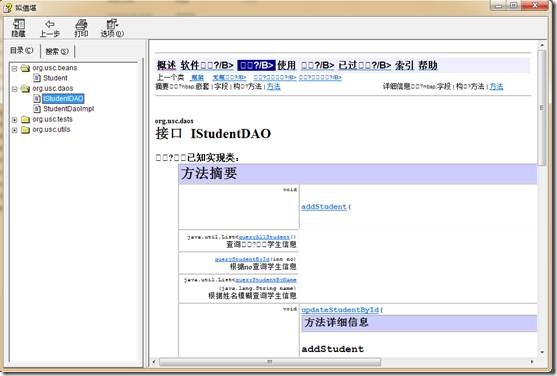Switch to the 搜索 (Search) tab
Viewport: 557px width, 376px height.
pos(57,51)
